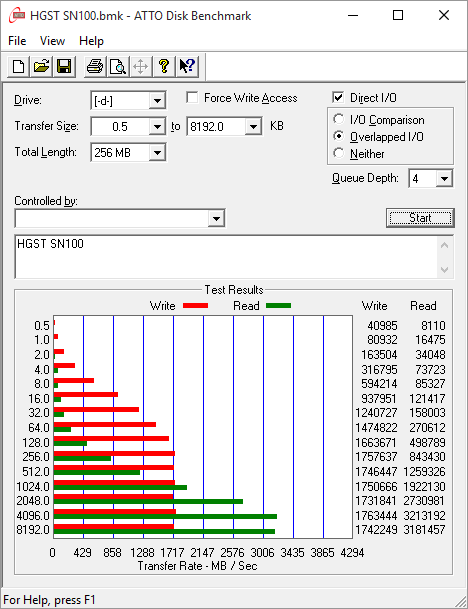Viewport: 468px width, 609px height.
Task: Click the four-arrow move icon in toolbar
Action: click(x=140, y=66)
